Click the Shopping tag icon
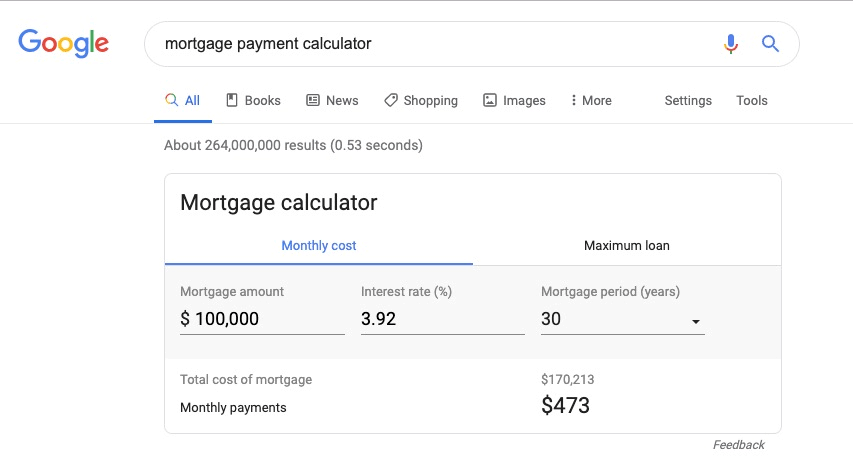Image resolution: width=853 pixels, height=470 pixels. (391, 100)
